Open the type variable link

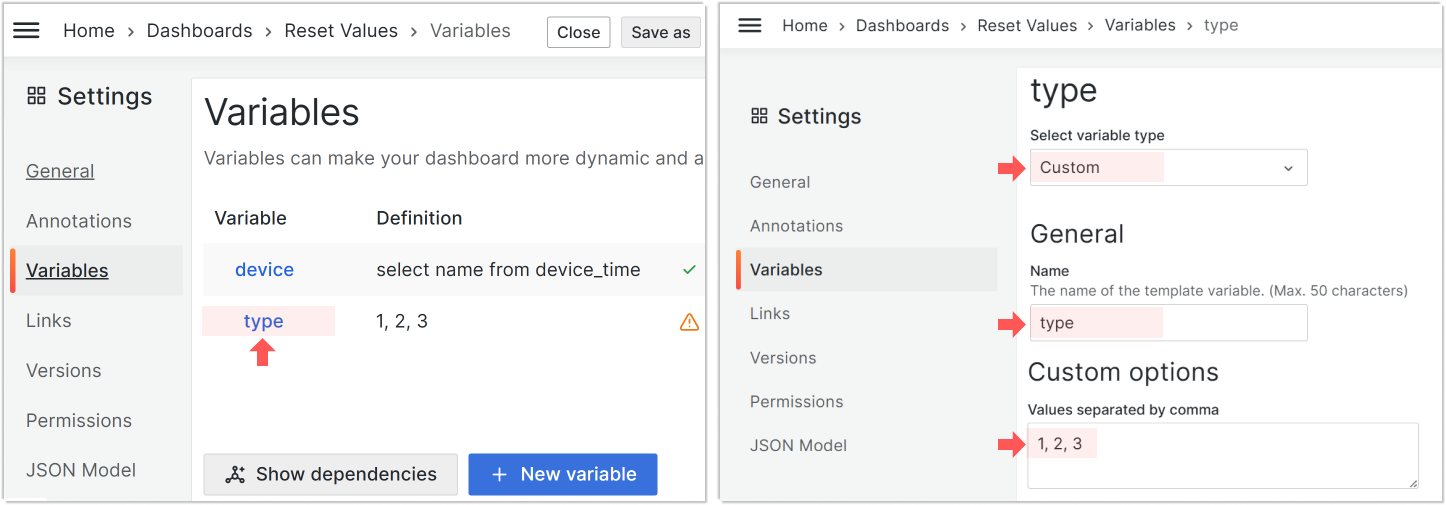[x=263, y=321]
